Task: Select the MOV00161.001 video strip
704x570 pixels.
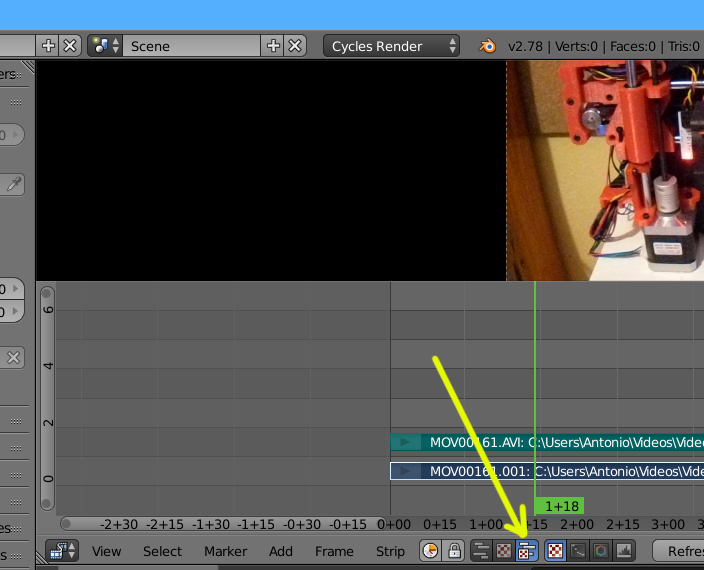Action: 547,471
